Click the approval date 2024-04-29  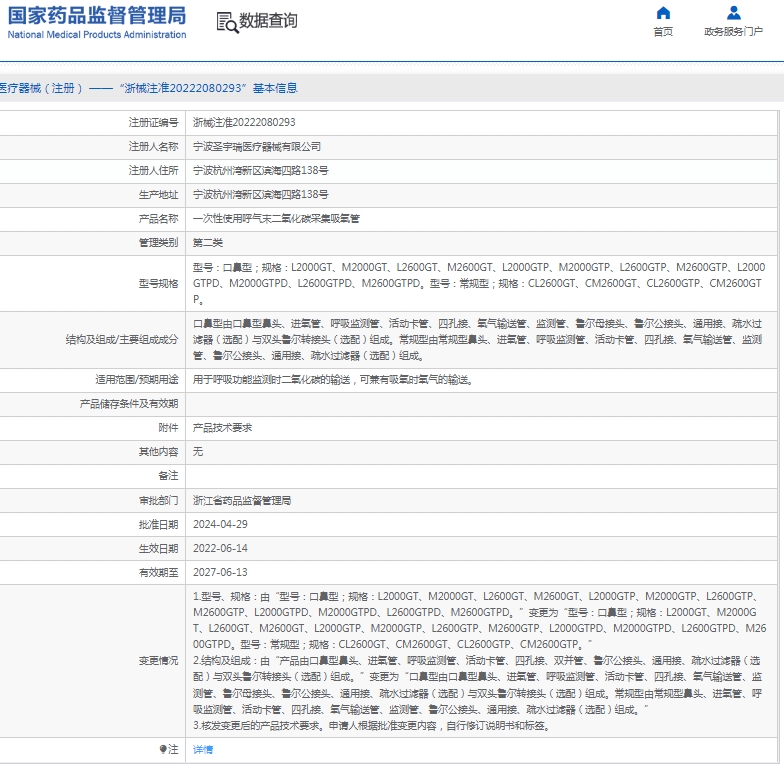point(220,524)
